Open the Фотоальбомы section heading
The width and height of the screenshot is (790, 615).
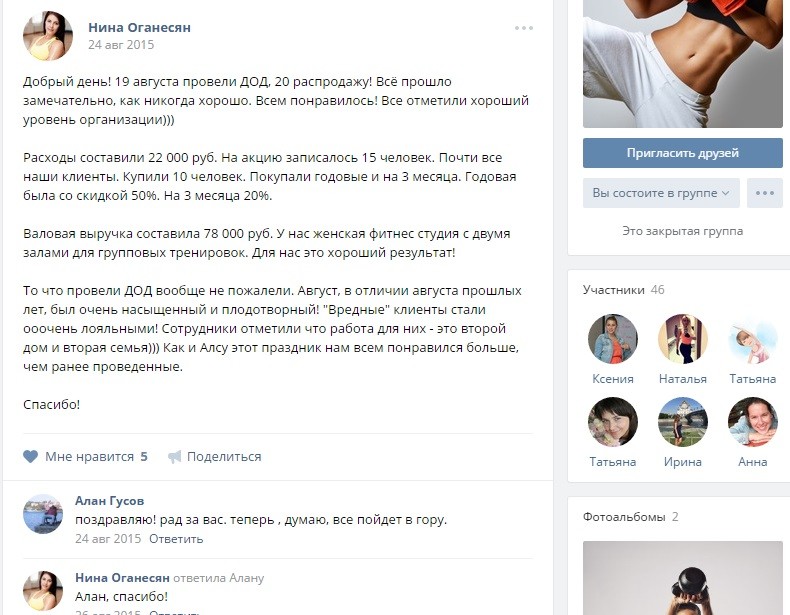point(624,517)
